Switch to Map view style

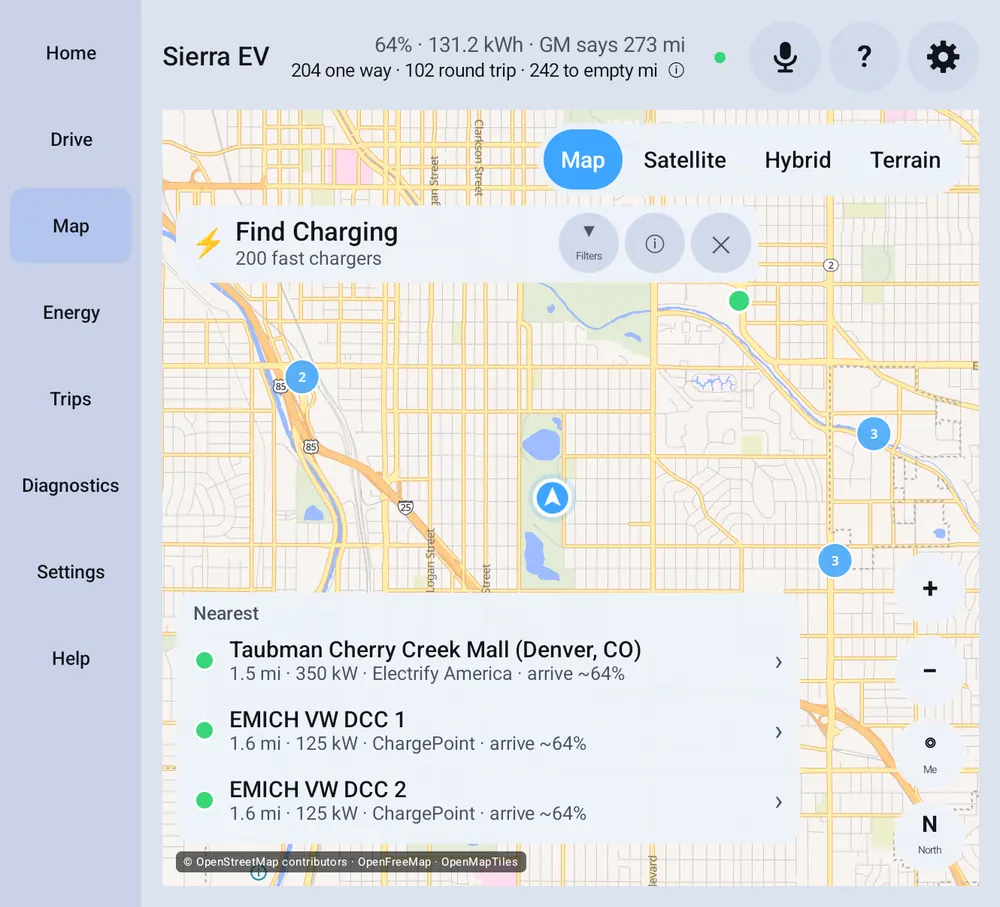(x=583, y=159)
